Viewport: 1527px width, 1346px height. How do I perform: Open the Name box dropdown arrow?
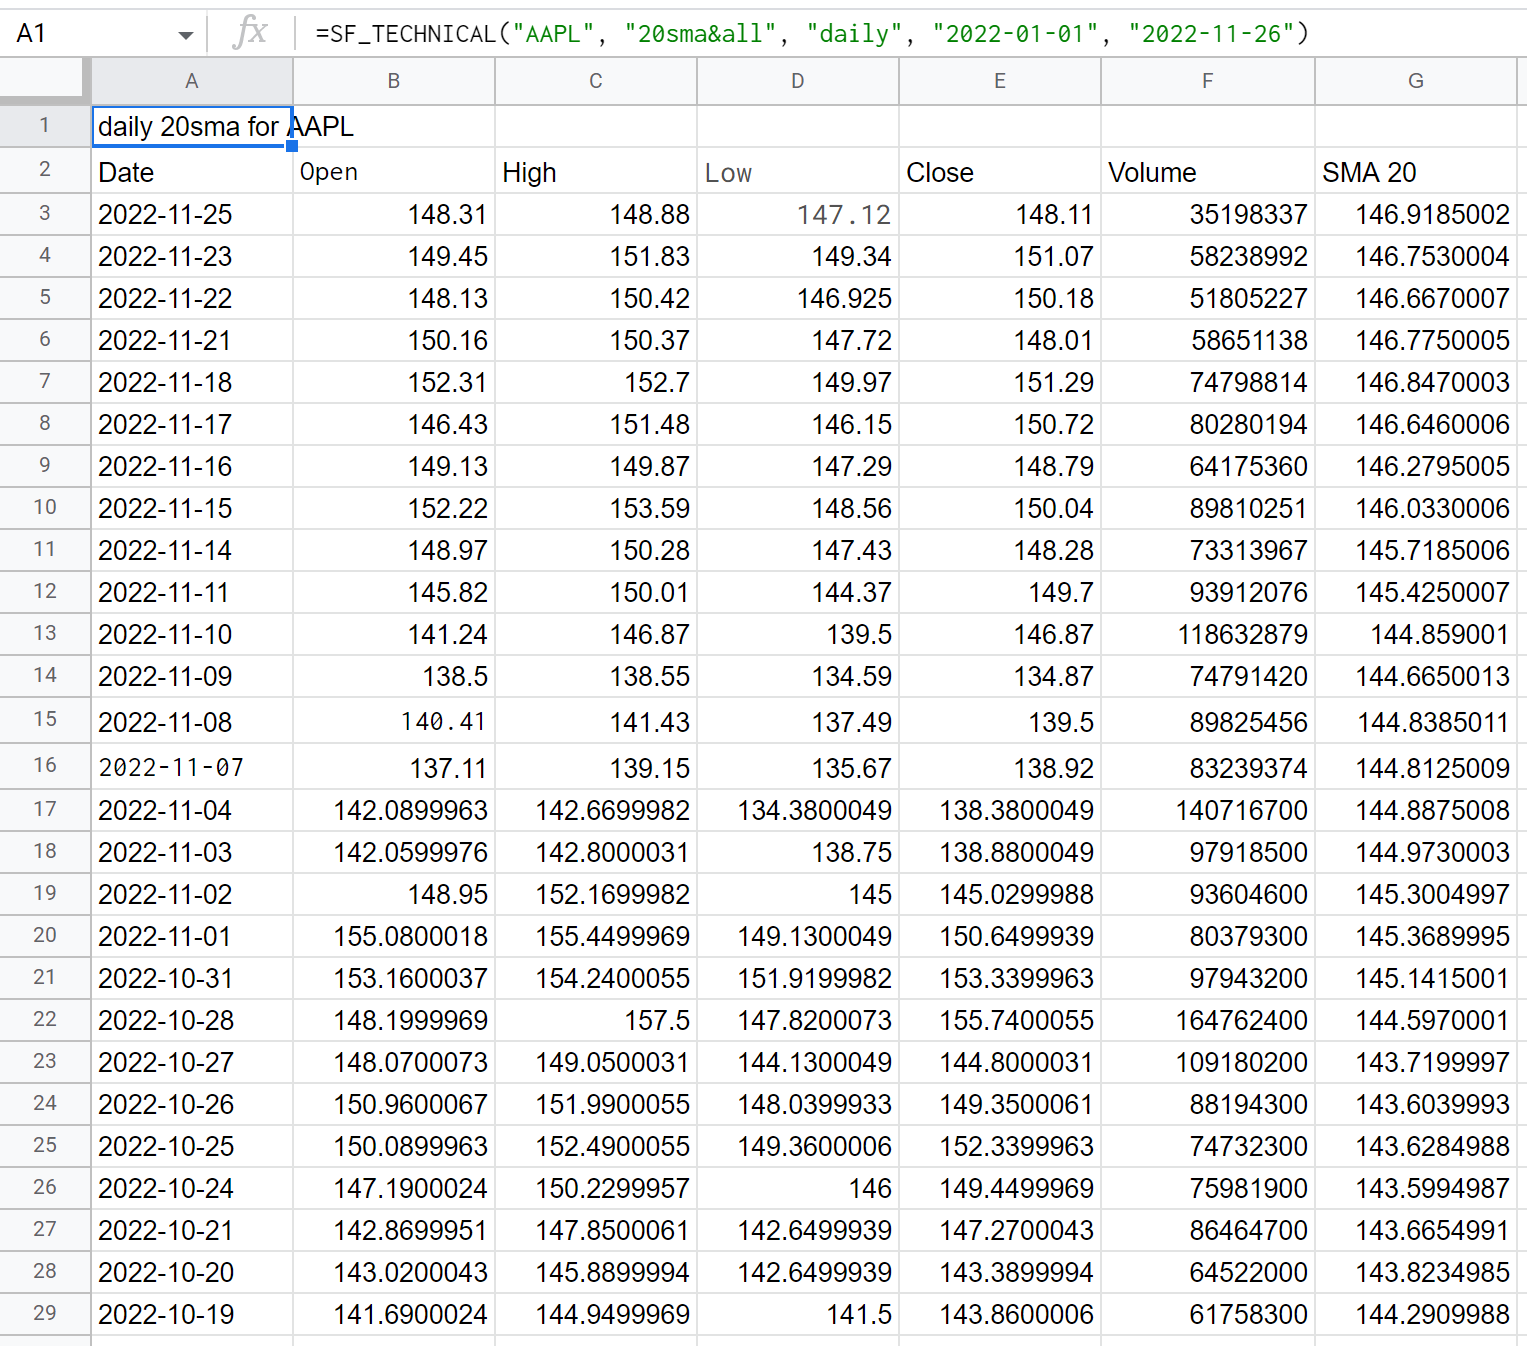185,35
